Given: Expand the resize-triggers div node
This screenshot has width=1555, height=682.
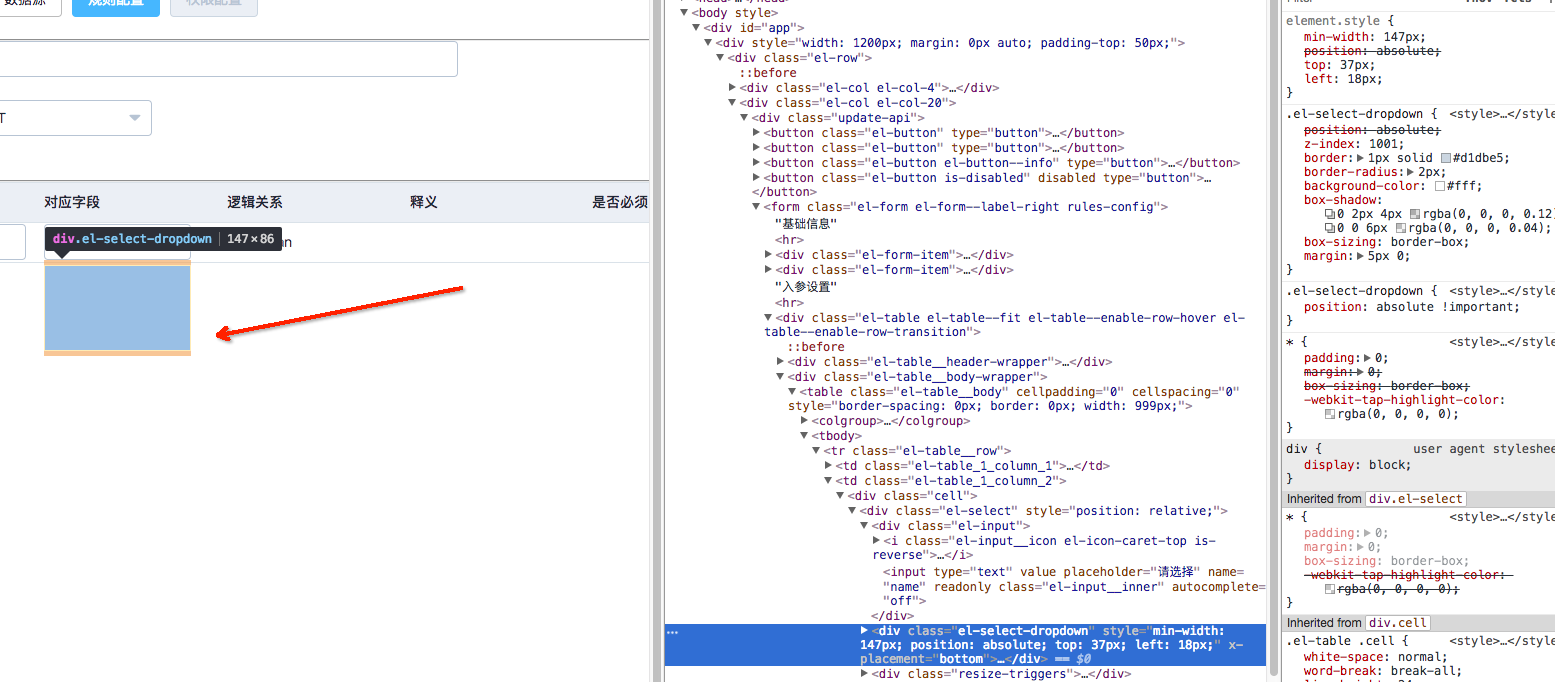Looking at the screenshot, I should (864, 673).
